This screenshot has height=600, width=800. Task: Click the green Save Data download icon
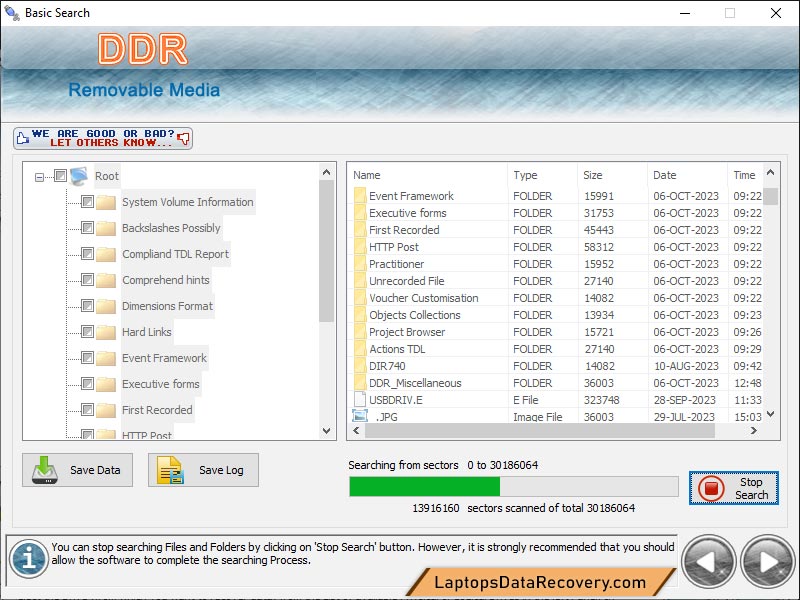(47, 470)
